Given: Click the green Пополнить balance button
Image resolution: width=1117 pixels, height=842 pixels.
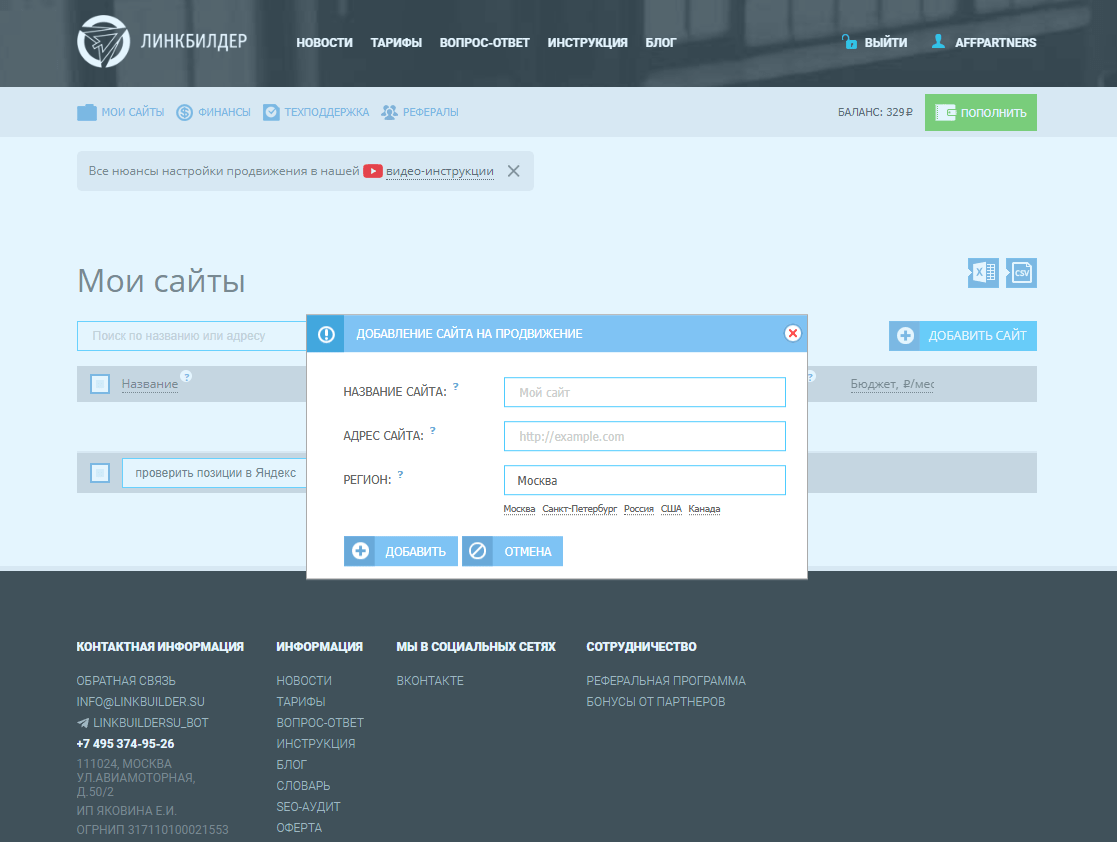Looking at the screenshot, I should 980,113.
